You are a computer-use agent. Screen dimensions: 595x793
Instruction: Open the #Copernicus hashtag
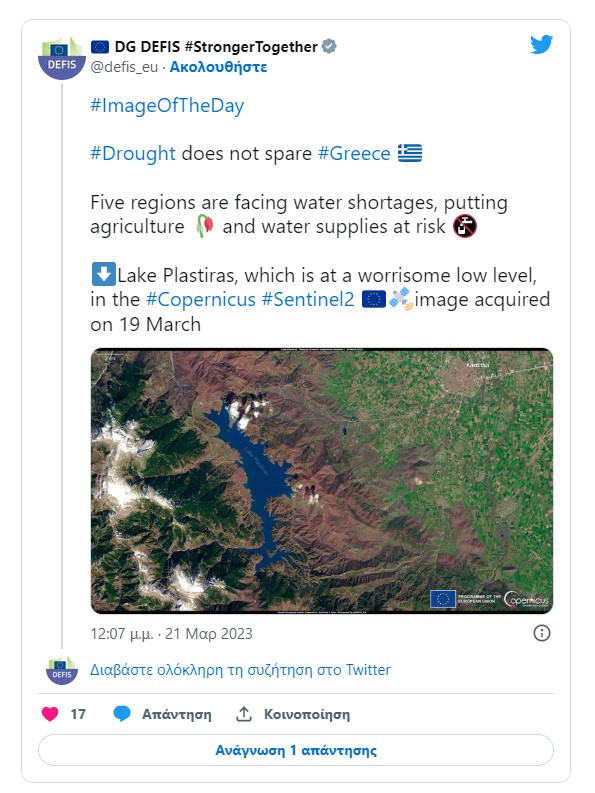pyautogui.click(x=201, y=299)
